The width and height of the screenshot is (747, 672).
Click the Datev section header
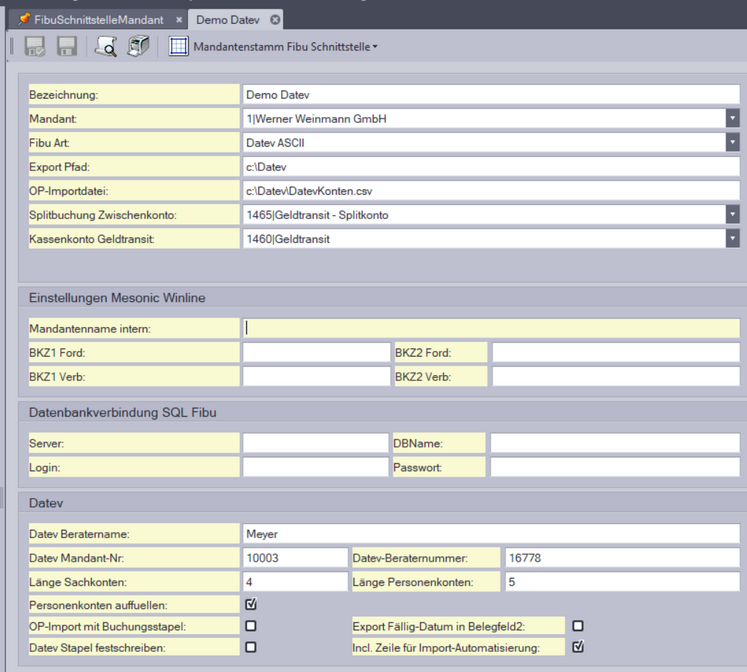46,503
